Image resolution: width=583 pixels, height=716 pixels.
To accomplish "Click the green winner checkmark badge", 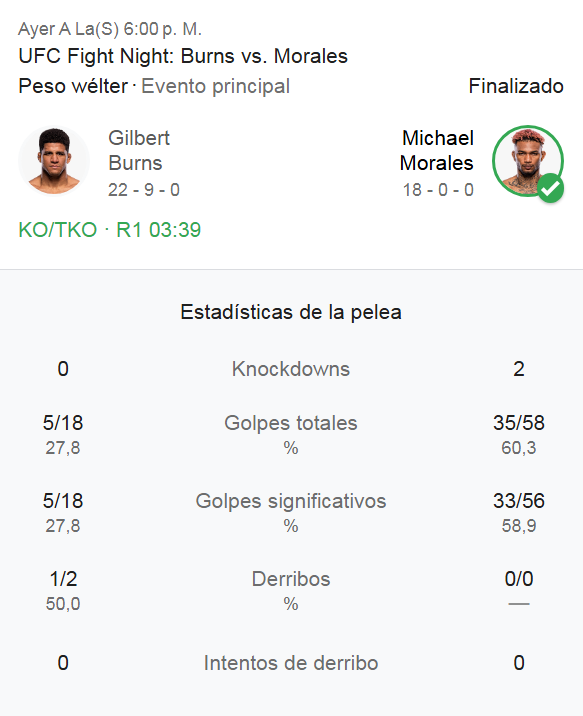I will tap(550, 188).
